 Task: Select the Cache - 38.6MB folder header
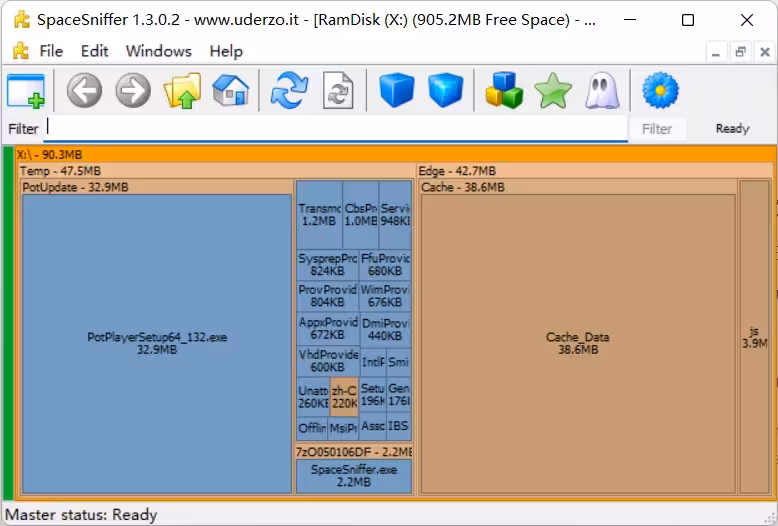pyautogui.click(x=578, y=187)
